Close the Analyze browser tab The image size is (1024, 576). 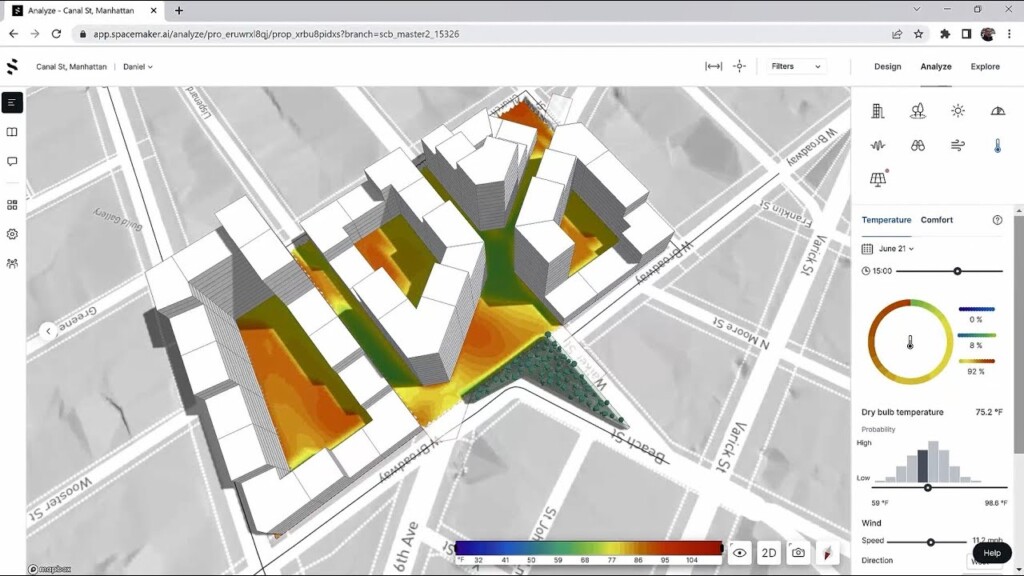(153, 10)
